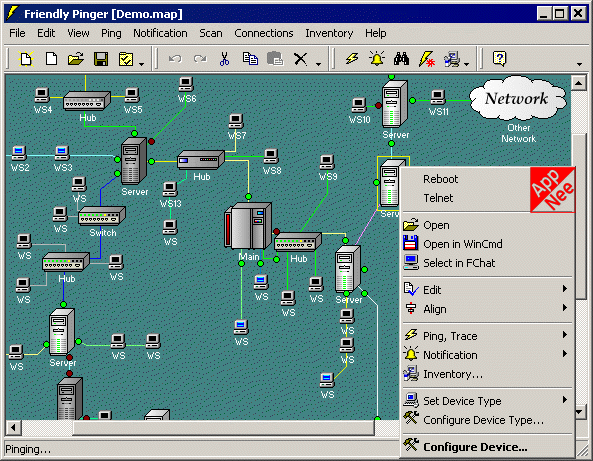Open the Ping menu in menu bar

111,33
